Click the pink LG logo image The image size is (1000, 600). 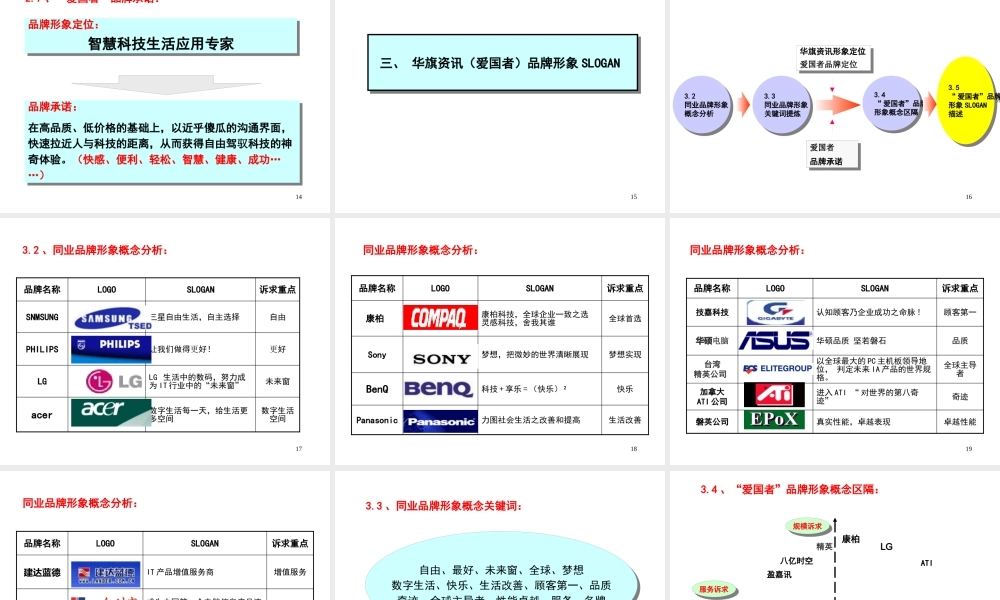(114, 381)
